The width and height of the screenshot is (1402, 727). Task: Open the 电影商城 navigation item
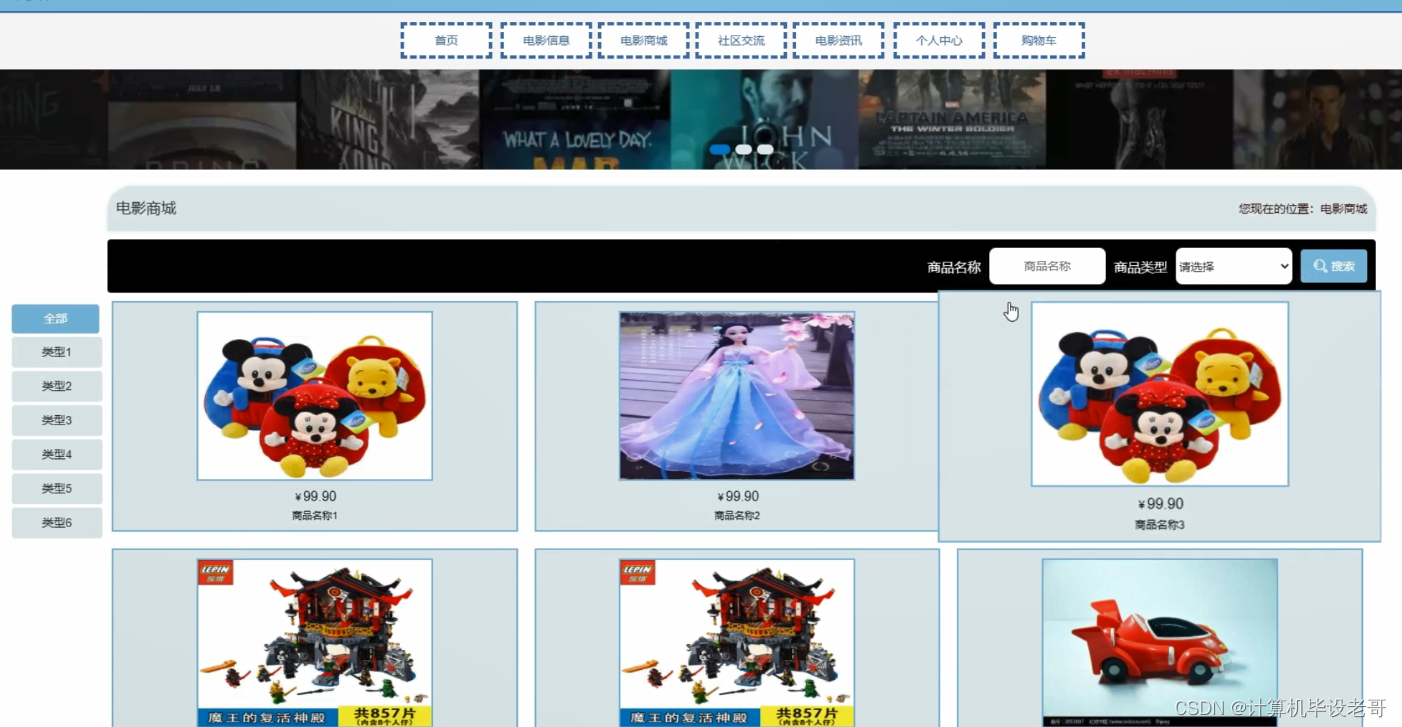click(643, 41)
